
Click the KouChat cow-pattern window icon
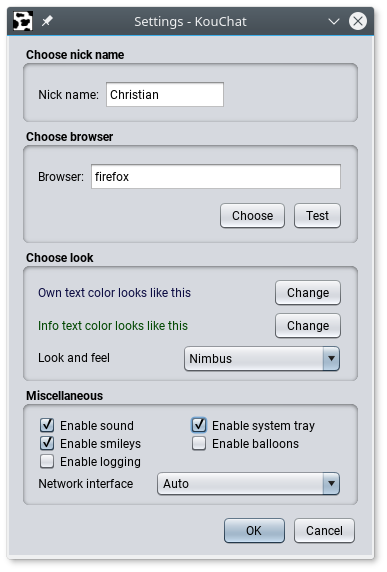(x=23, y=21)
